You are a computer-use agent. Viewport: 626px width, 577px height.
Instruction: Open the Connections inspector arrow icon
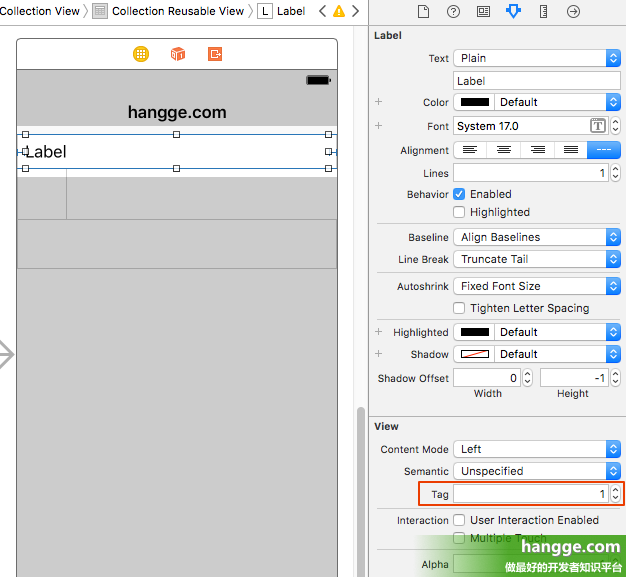573,12
